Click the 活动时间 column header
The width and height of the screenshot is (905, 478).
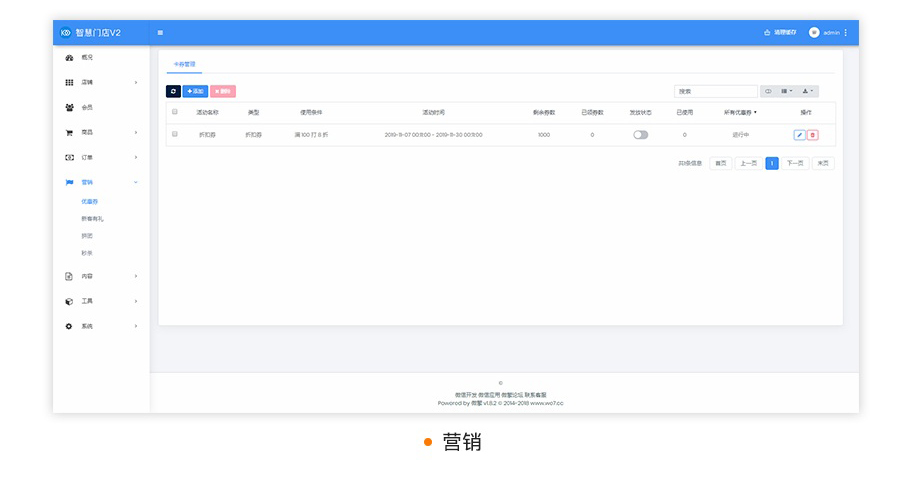[x=433, y=113]
